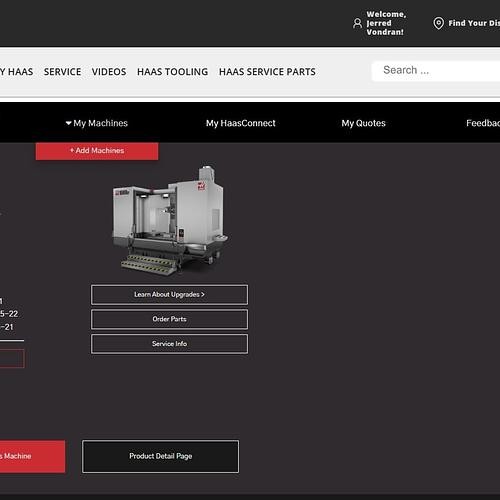Switch to My Quotes tab

pos(363,123)
